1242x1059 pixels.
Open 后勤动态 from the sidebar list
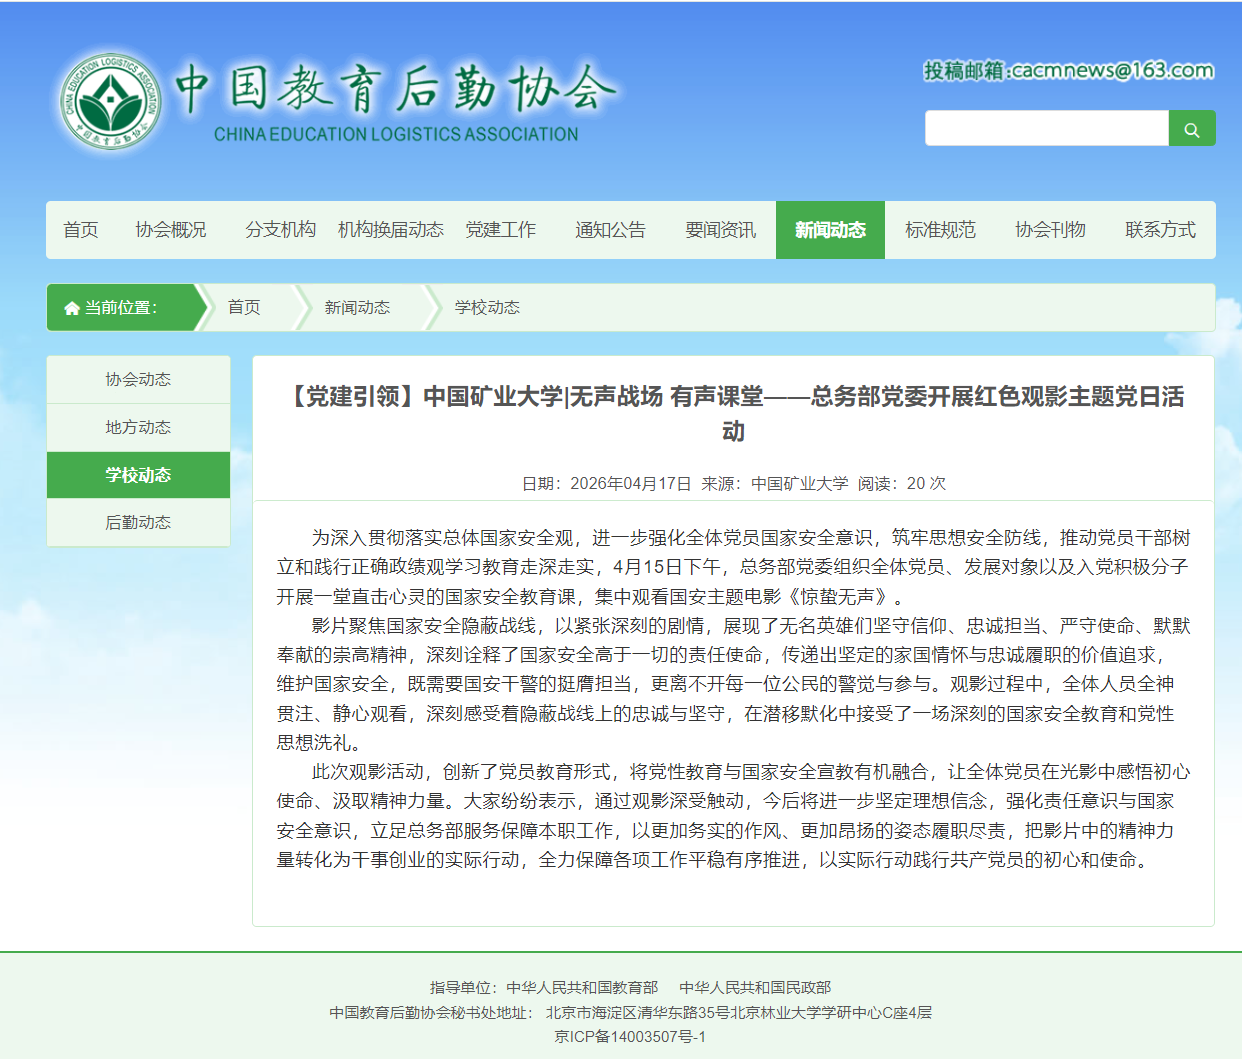138,522
